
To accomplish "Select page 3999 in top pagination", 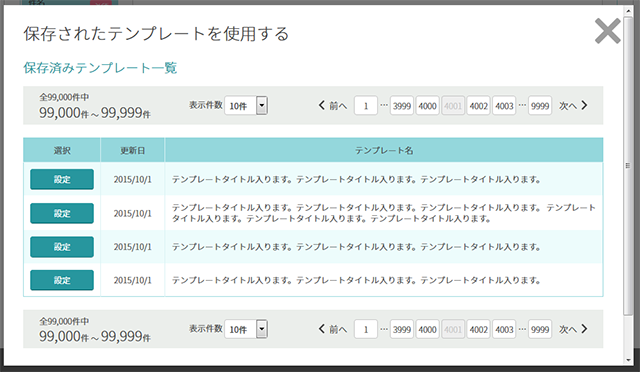I will point(402,106).
